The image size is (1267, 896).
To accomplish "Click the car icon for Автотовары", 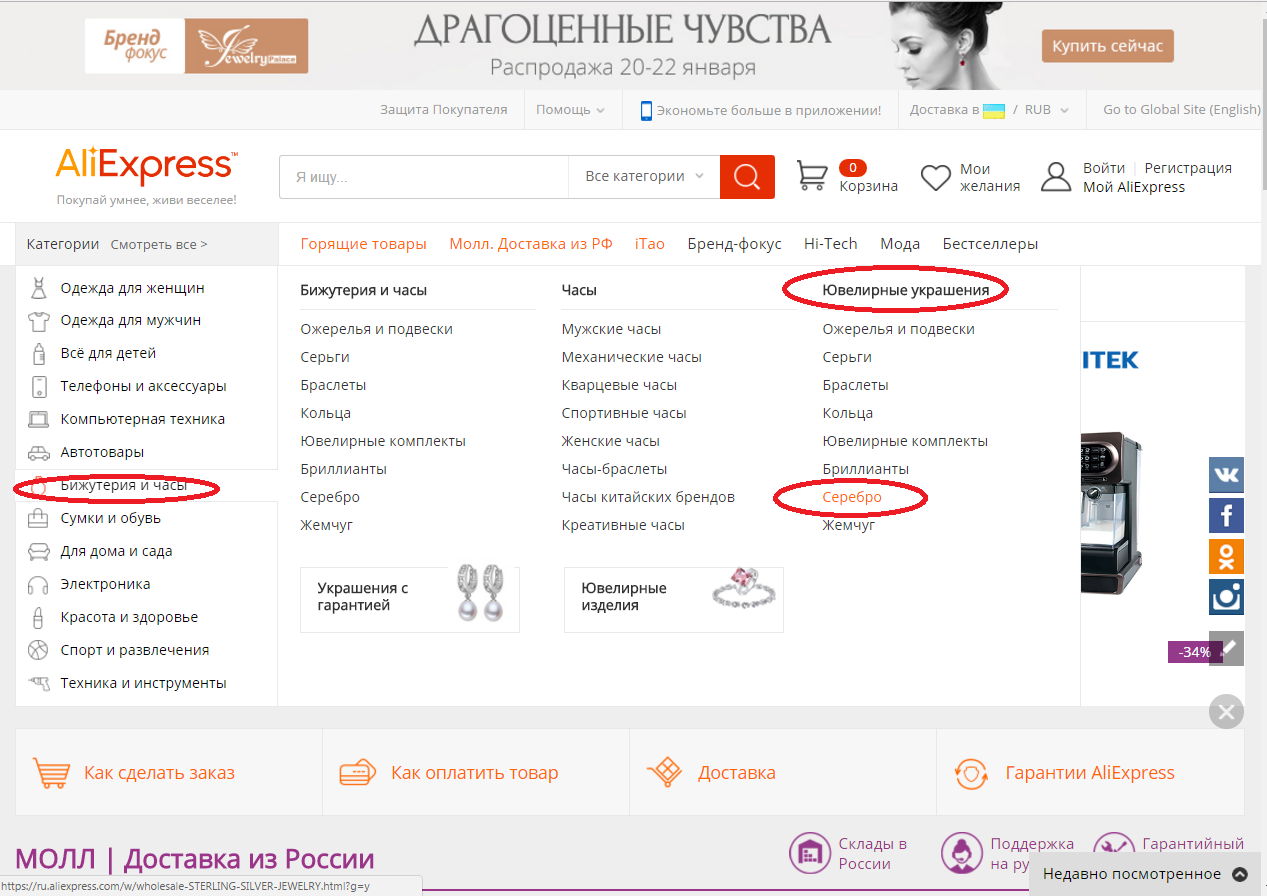I will coord(39,453).
